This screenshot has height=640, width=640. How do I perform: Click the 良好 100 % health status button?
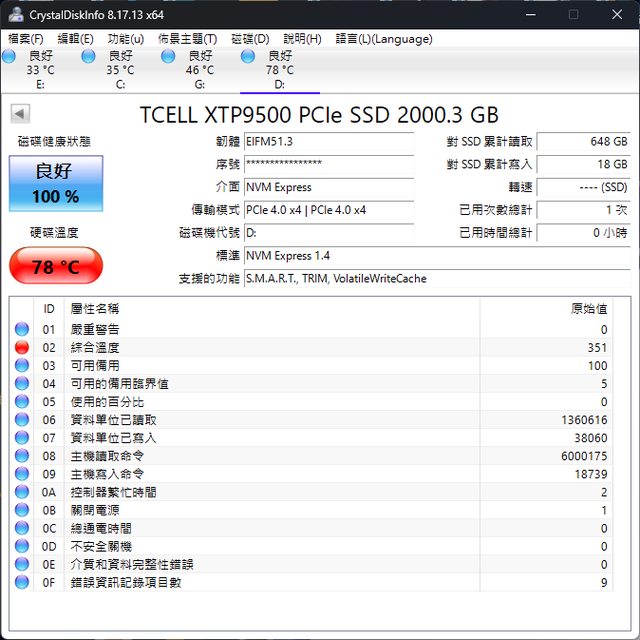click(56, 183)
